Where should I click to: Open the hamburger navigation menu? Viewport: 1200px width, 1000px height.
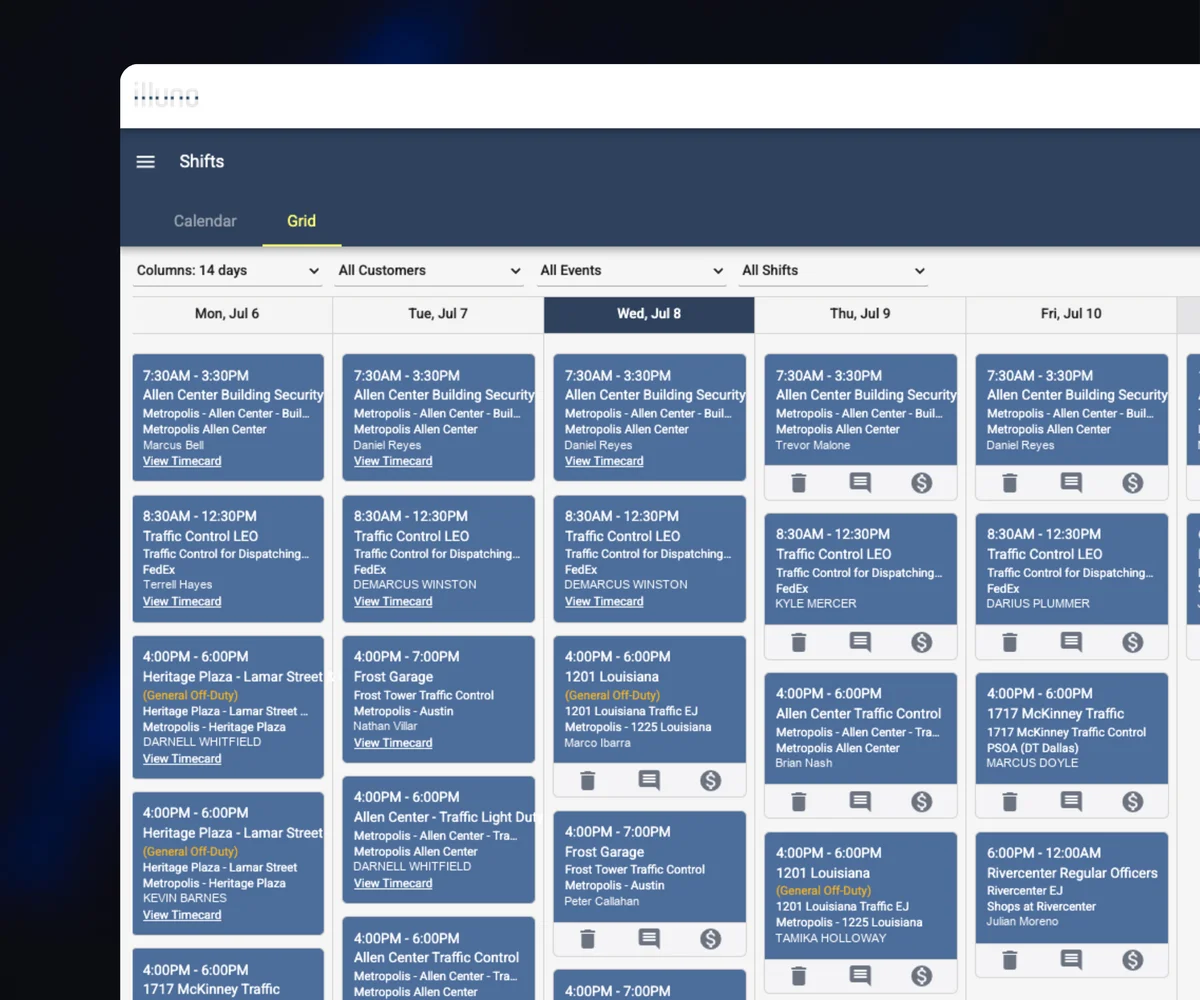click(146, 162)
